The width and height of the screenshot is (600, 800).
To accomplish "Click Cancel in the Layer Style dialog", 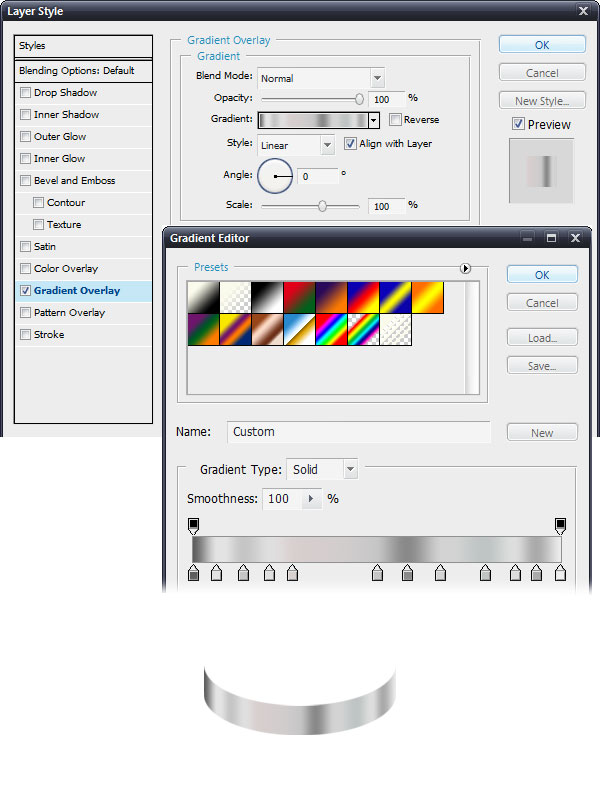I will [542, 72].
